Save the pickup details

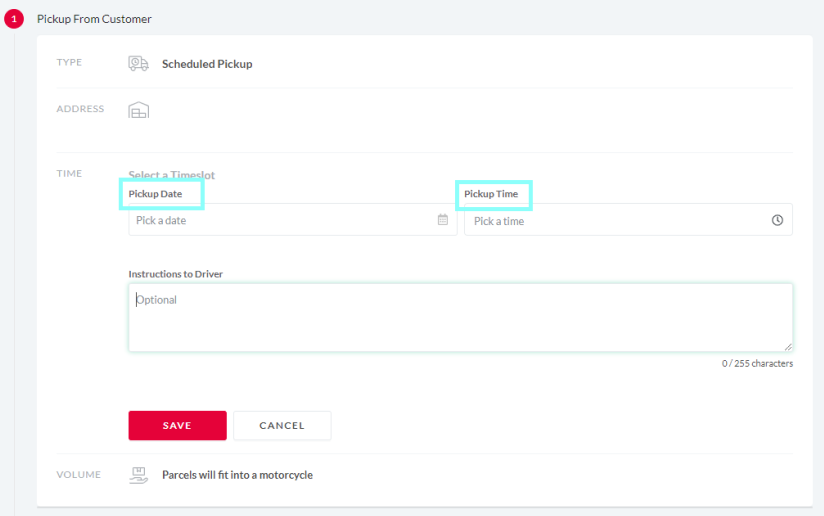click(178, 426)
